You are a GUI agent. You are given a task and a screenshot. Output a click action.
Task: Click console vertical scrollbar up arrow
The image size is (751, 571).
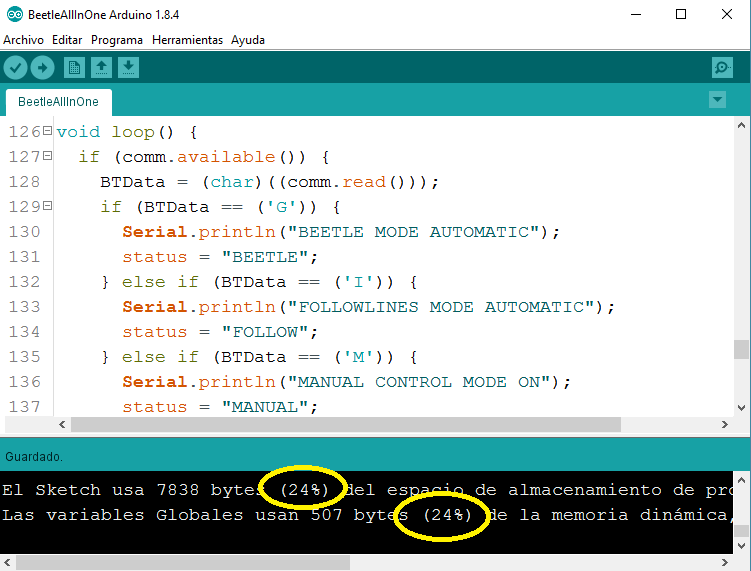(x=741, y=480)
